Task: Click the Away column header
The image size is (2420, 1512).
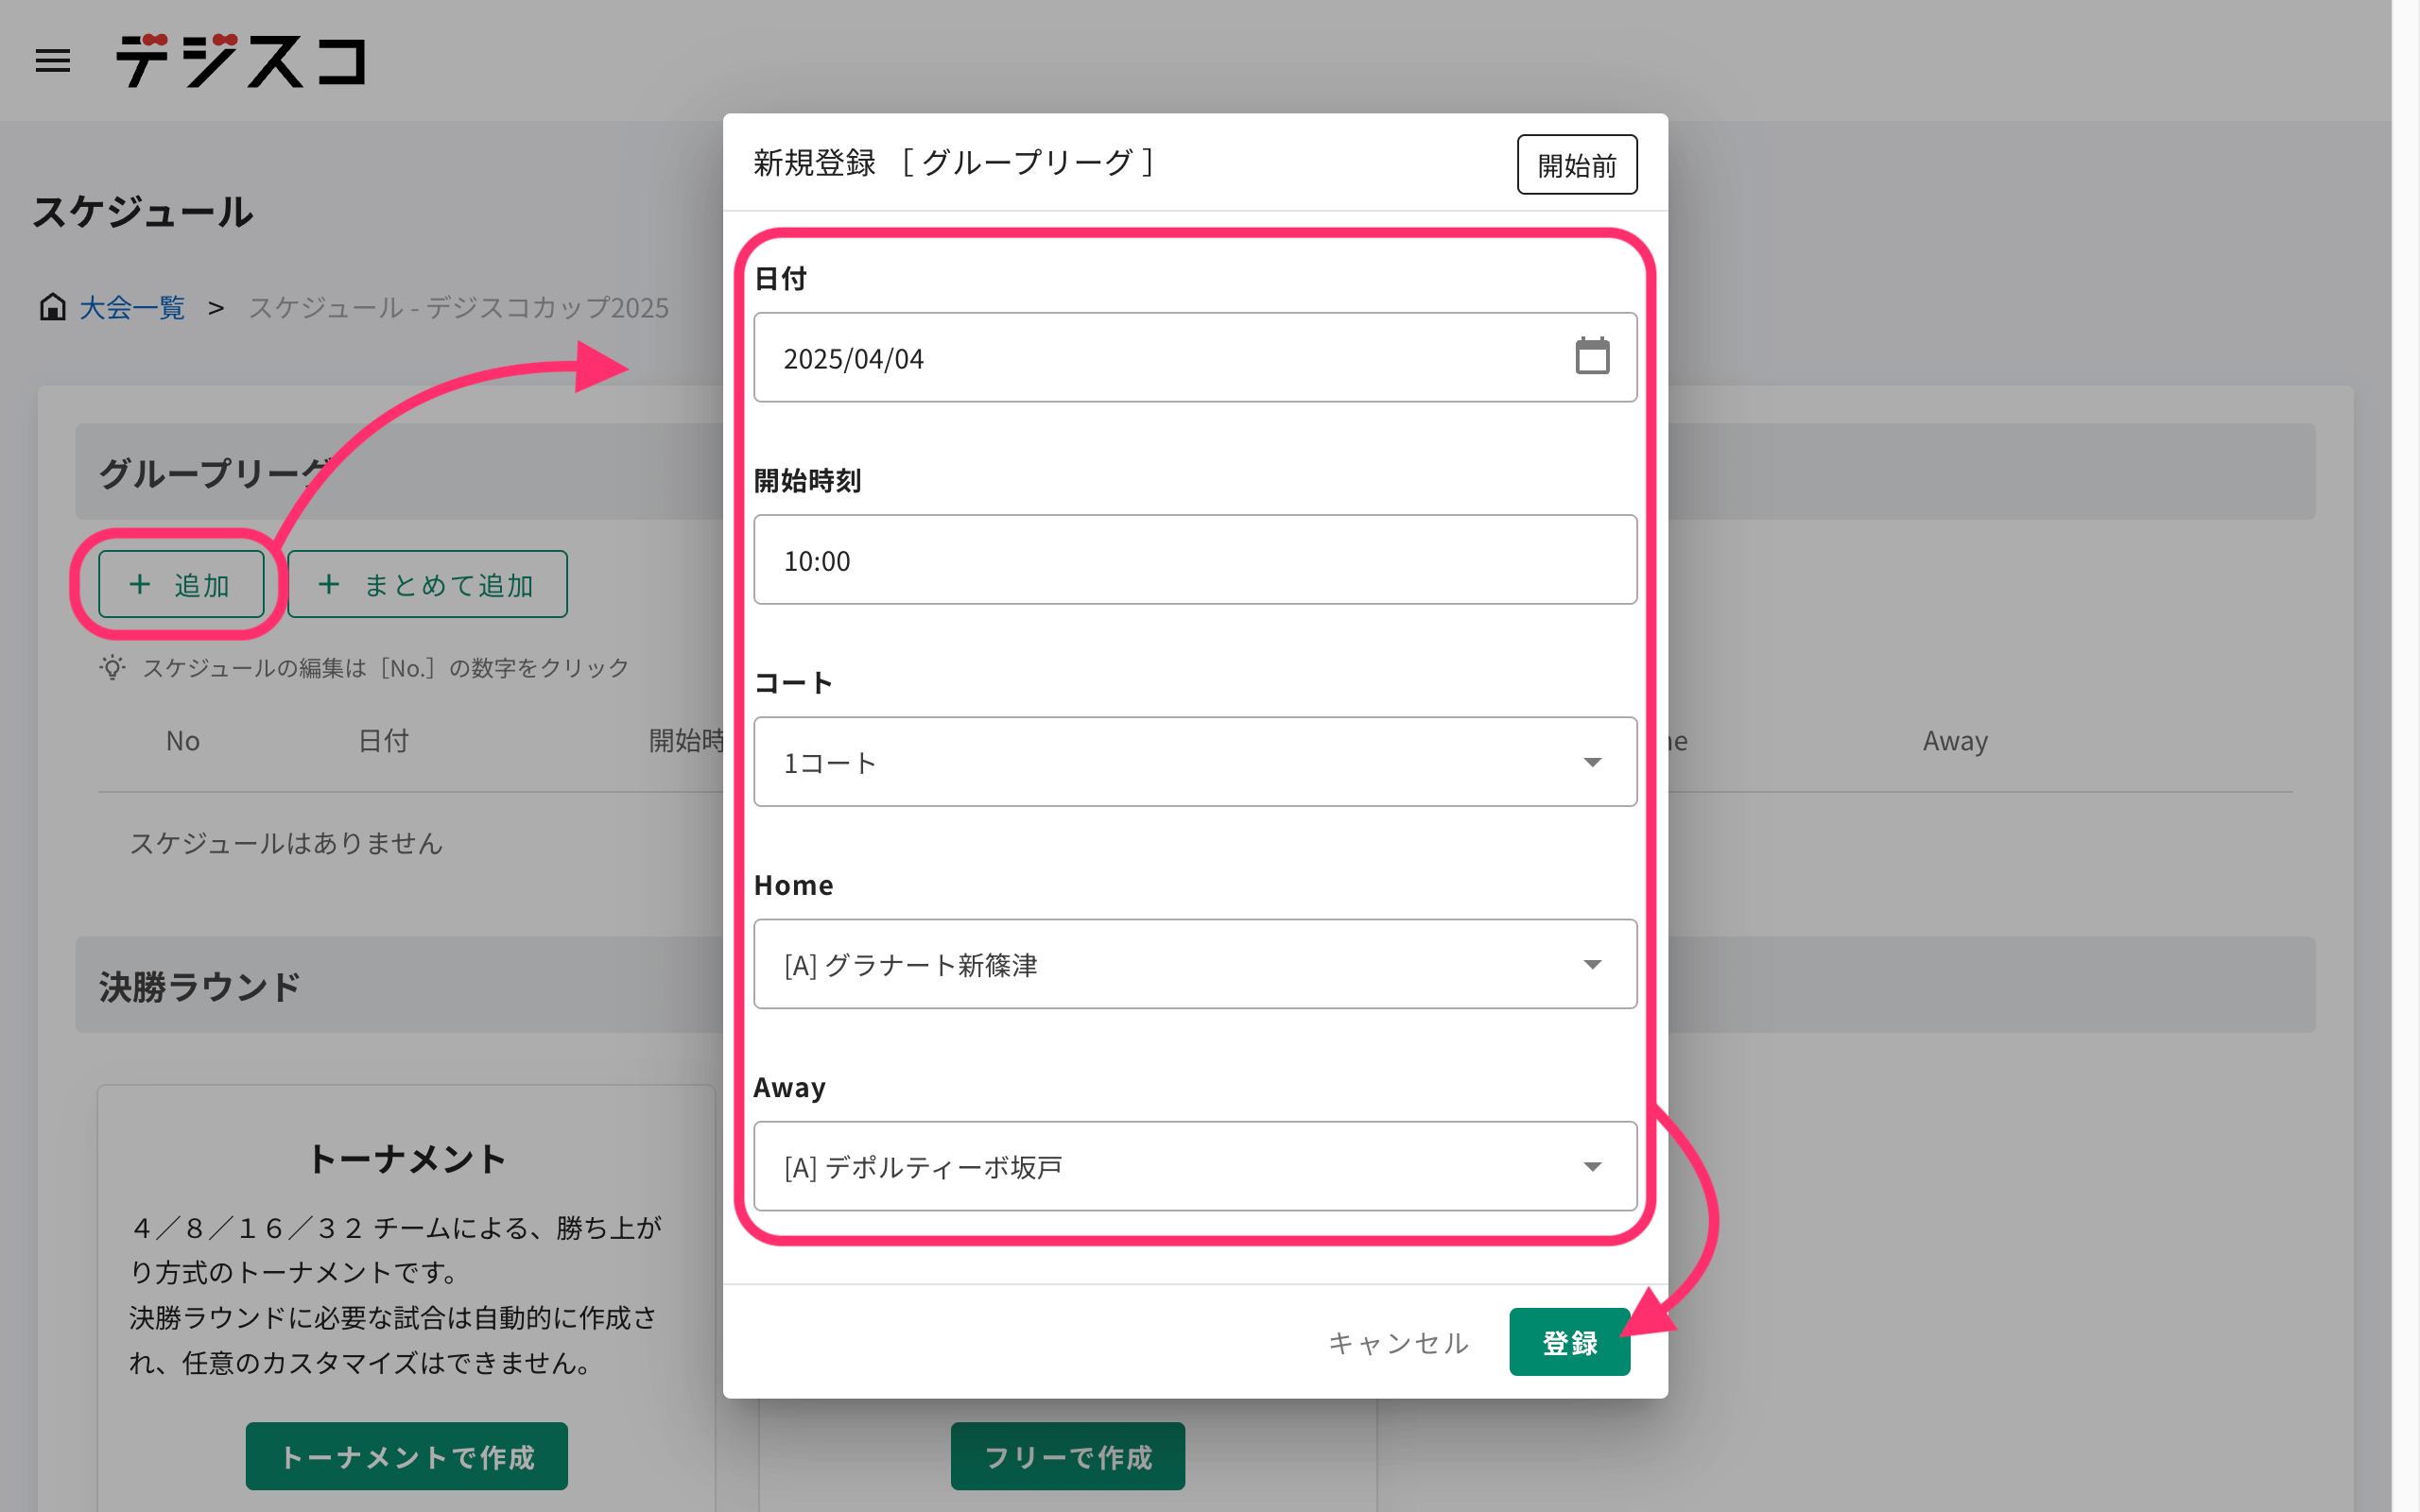Action: tap(1954, 741)
